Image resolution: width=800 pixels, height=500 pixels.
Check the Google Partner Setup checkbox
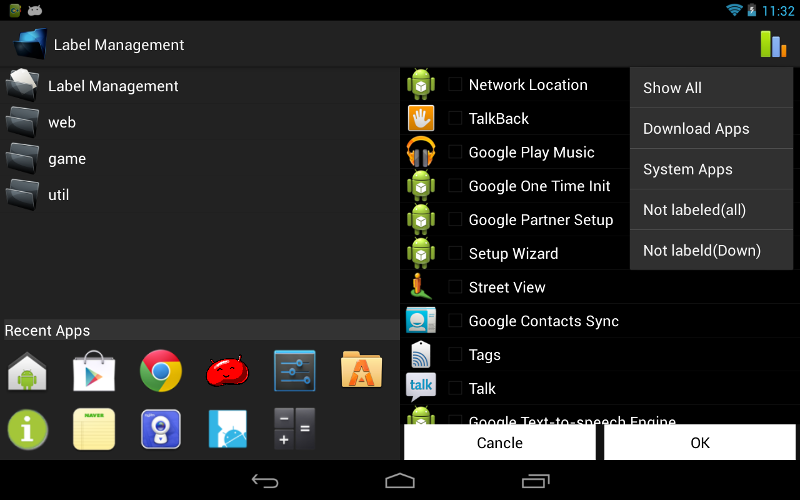[455, 219]
